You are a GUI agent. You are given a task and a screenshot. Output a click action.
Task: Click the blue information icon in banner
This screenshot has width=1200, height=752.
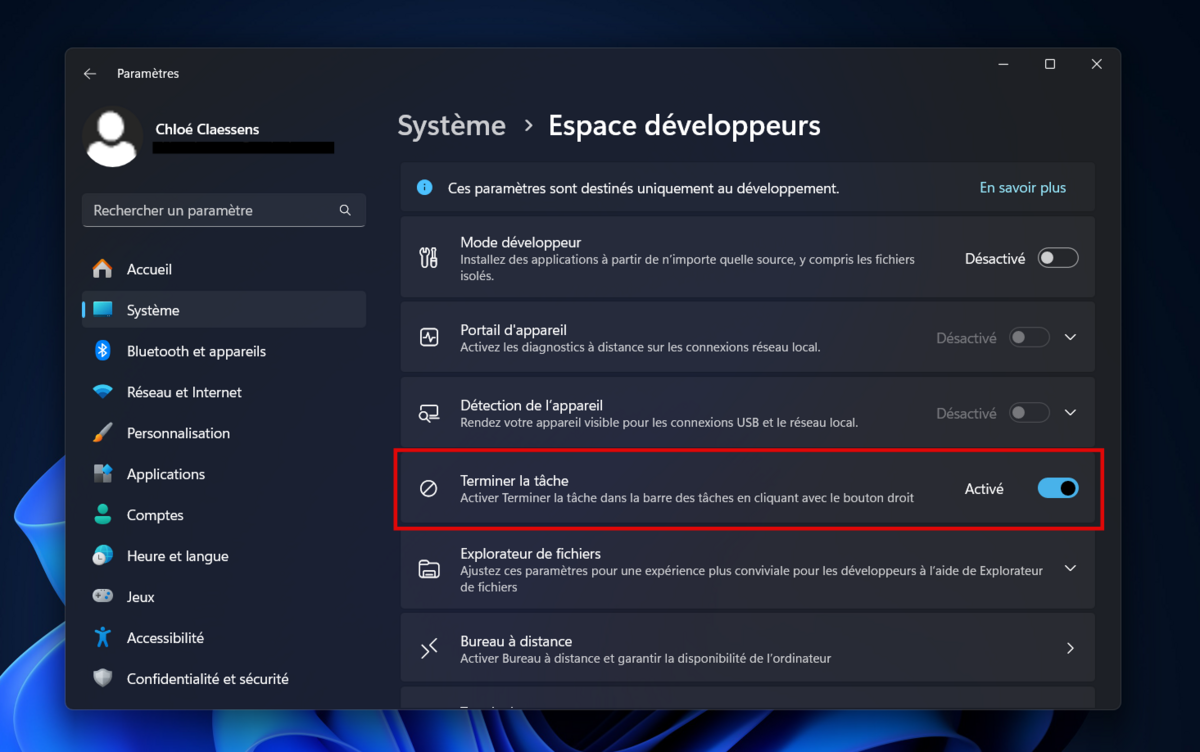click(424, 188)
